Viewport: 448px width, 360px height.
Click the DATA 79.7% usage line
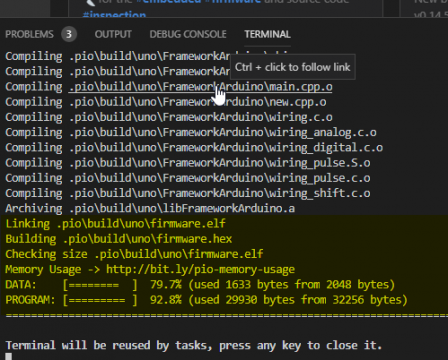click(200, 285)
